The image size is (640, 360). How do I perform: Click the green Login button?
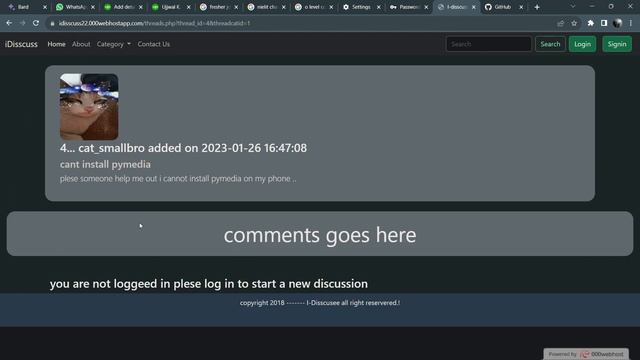582,44
